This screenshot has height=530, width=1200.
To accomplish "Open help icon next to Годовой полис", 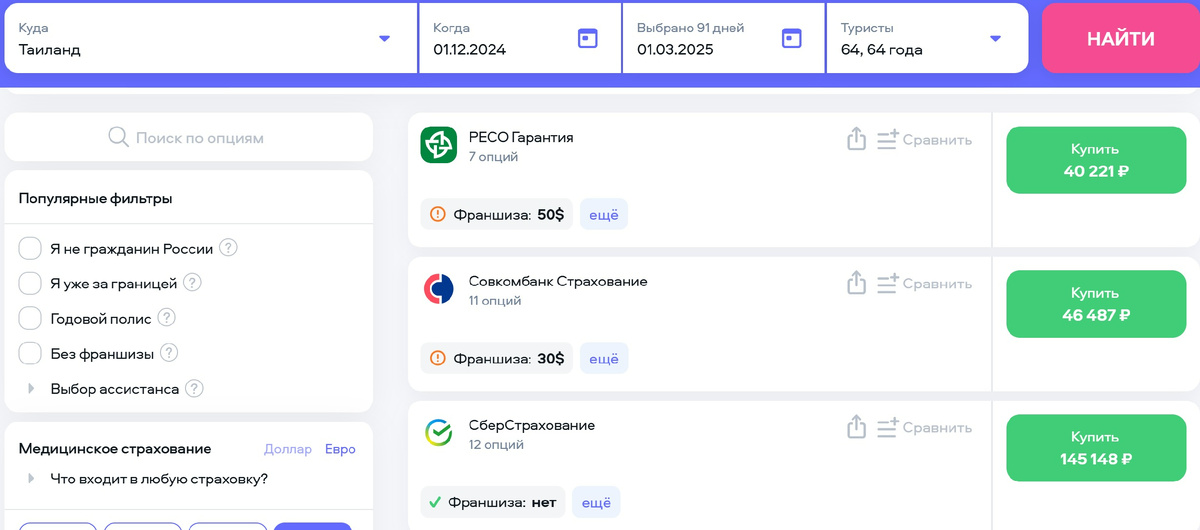I will click(x=167, y=318).
